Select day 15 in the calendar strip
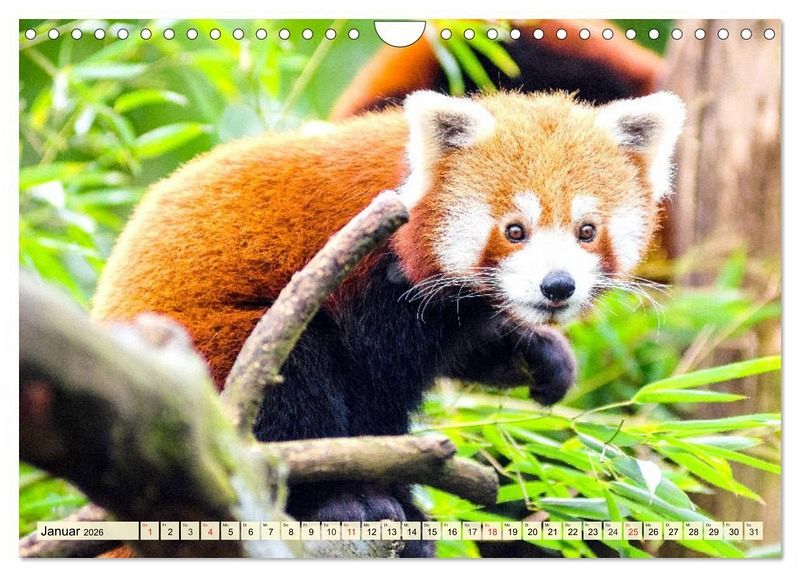 (x=432, y=531)
